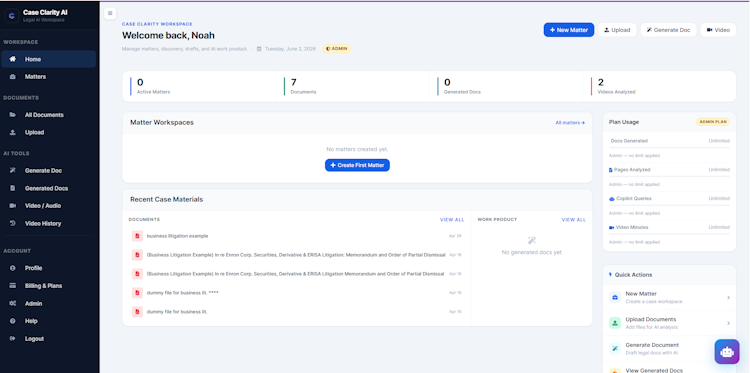This screenshot has width=750, height=373.
Task: Click the calendar icon beside the date
Action: coord(259,49)
